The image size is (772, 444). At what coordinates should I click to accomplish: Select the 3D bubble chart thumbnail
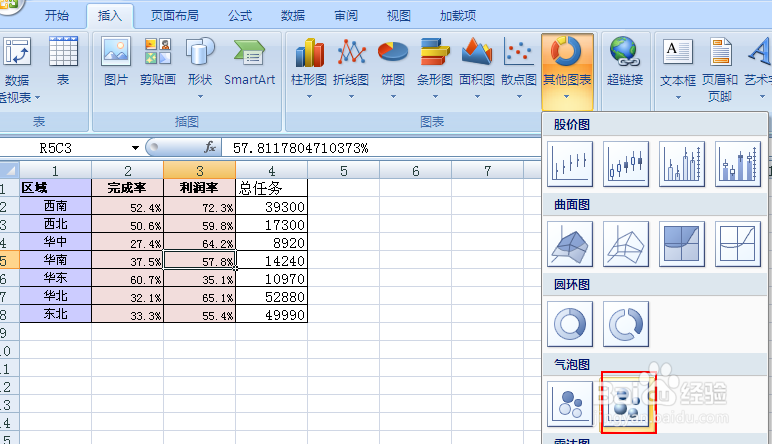coord(626,402)
